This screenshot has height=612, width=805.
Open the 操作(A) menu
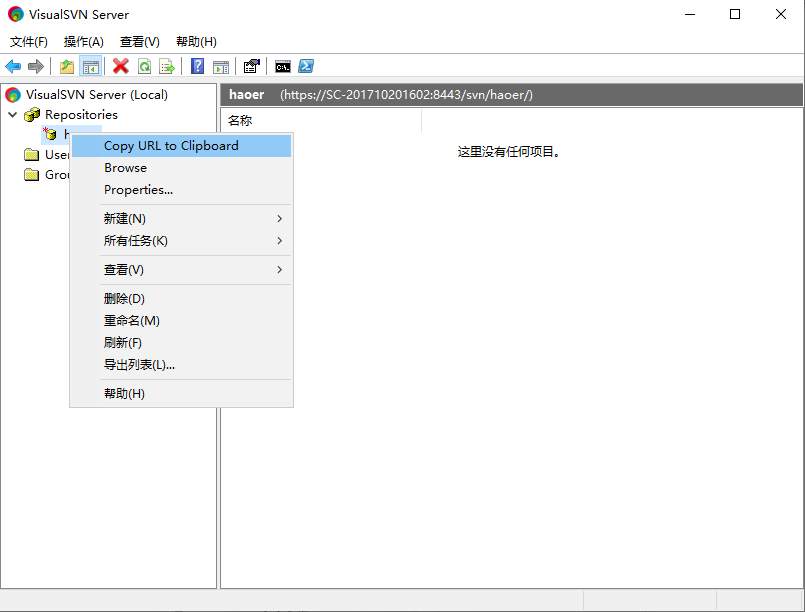pyautogui.click(x=84, y=42)
